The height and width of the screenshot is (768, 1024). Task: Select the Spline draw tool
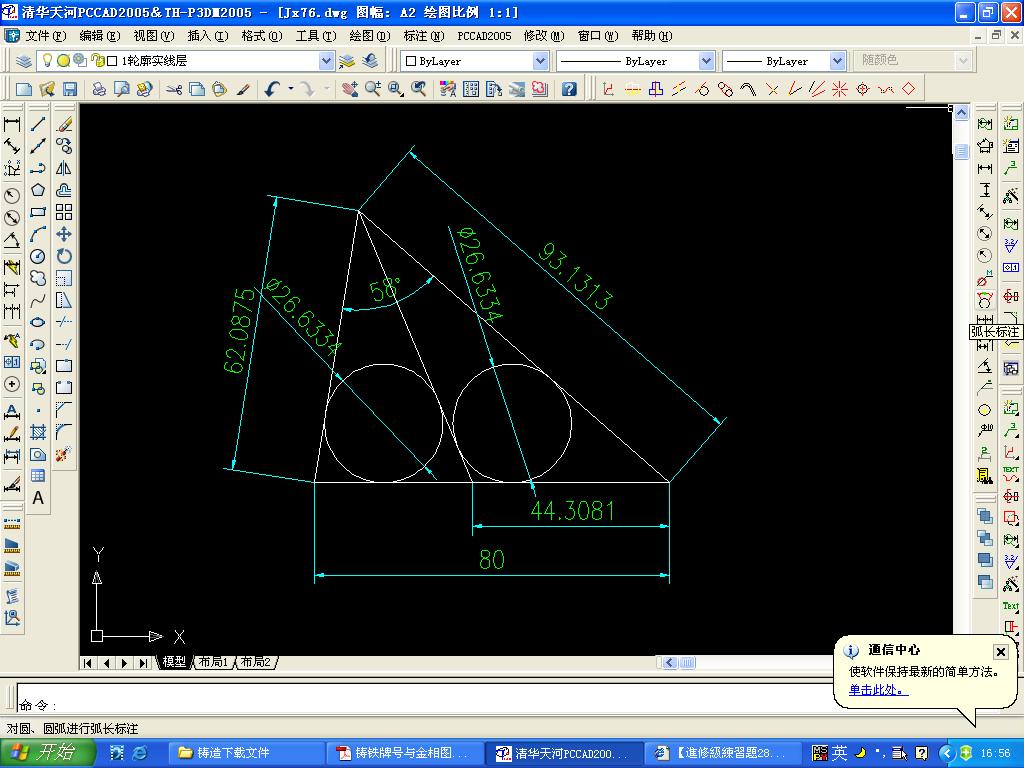(38, 300)
